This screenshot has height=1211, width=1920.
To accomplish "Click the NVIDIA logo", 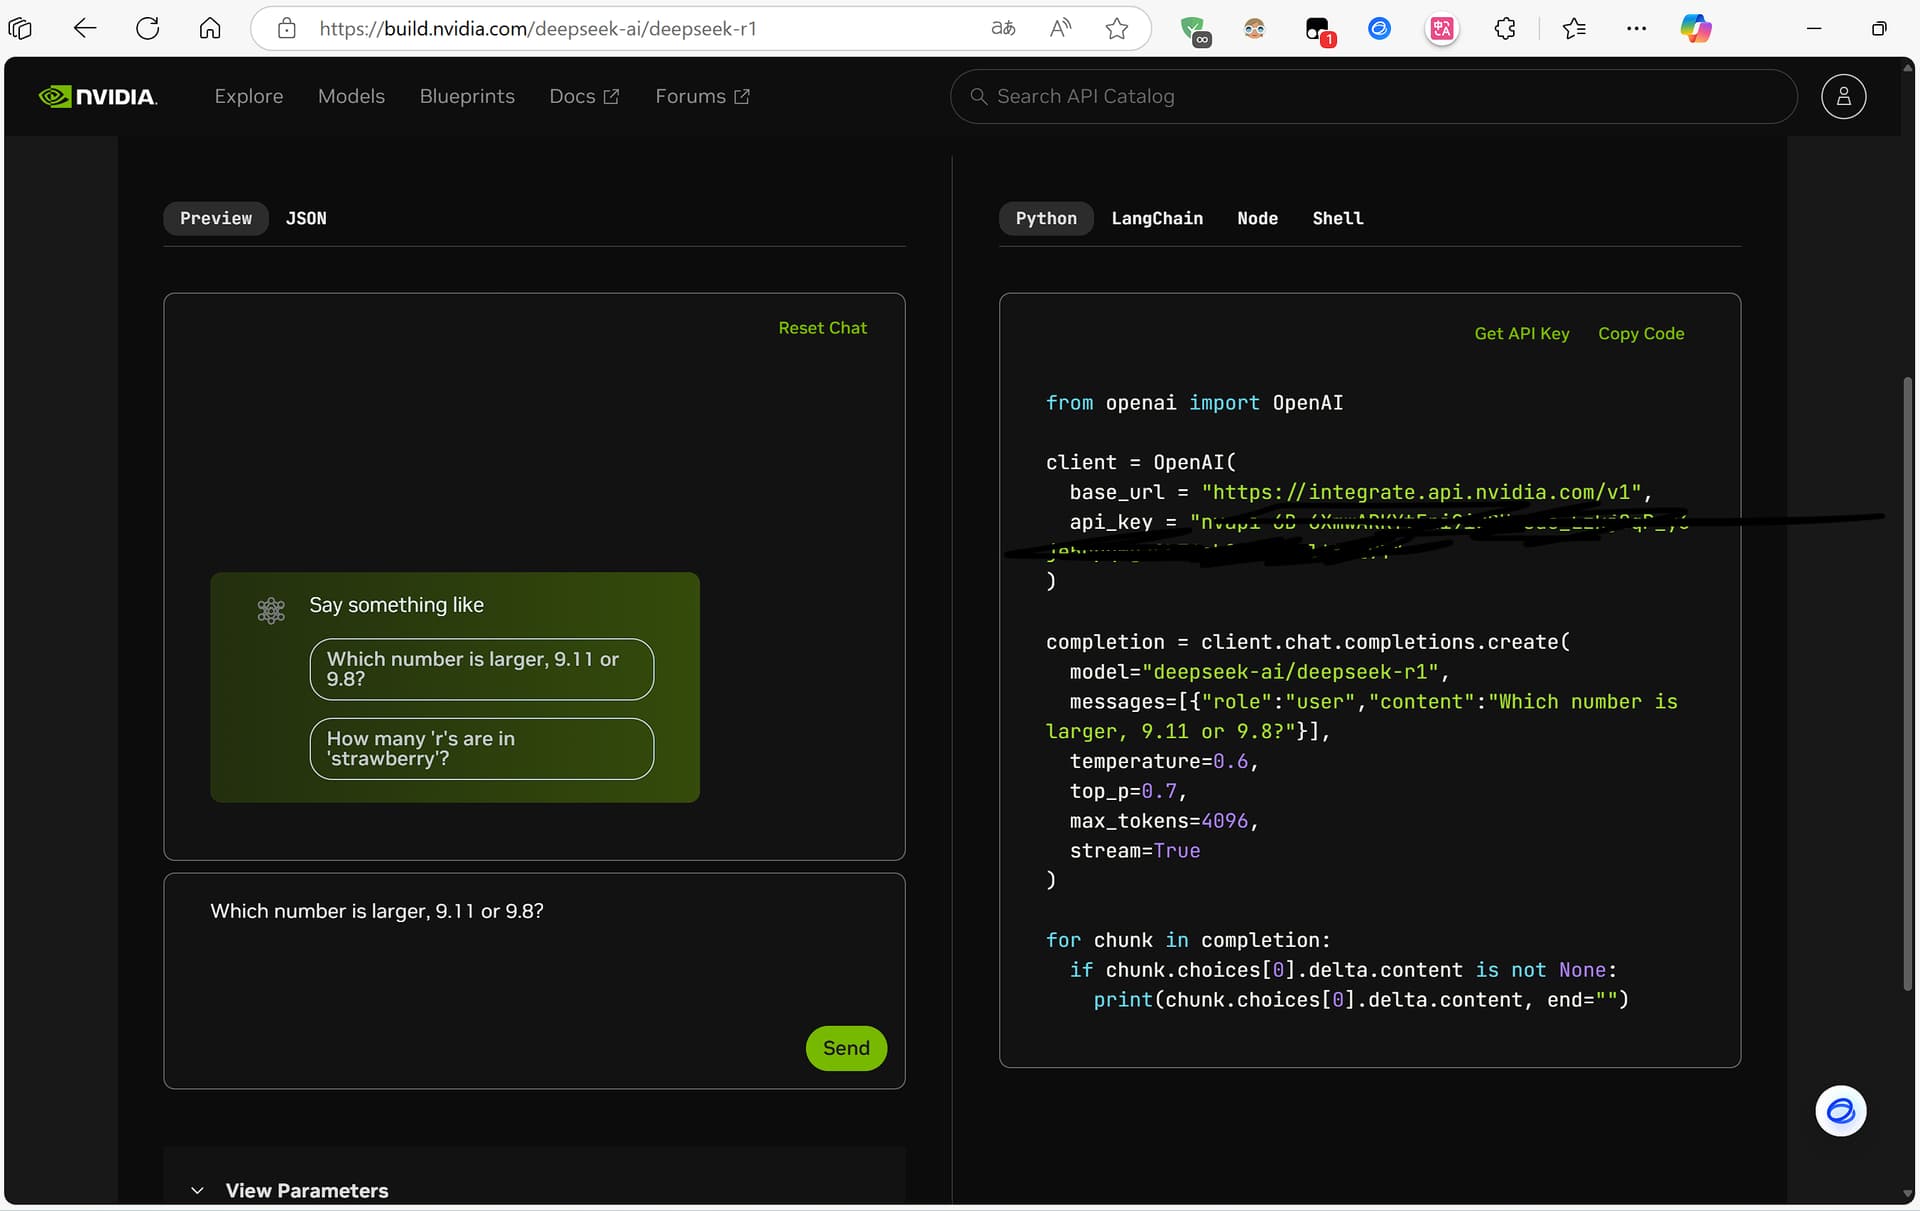I will [98, 96].
